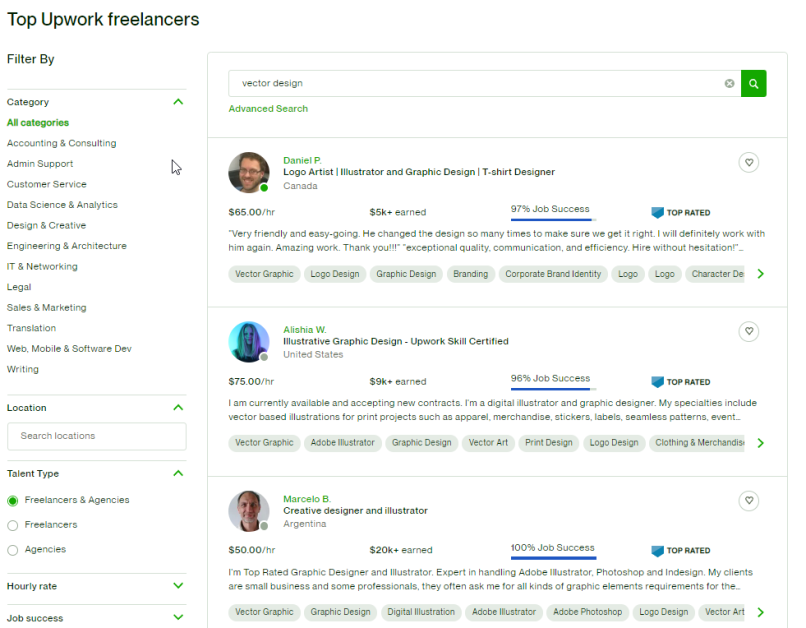
Task: Open Daniel P.'s profile name link
Action: 302,160
